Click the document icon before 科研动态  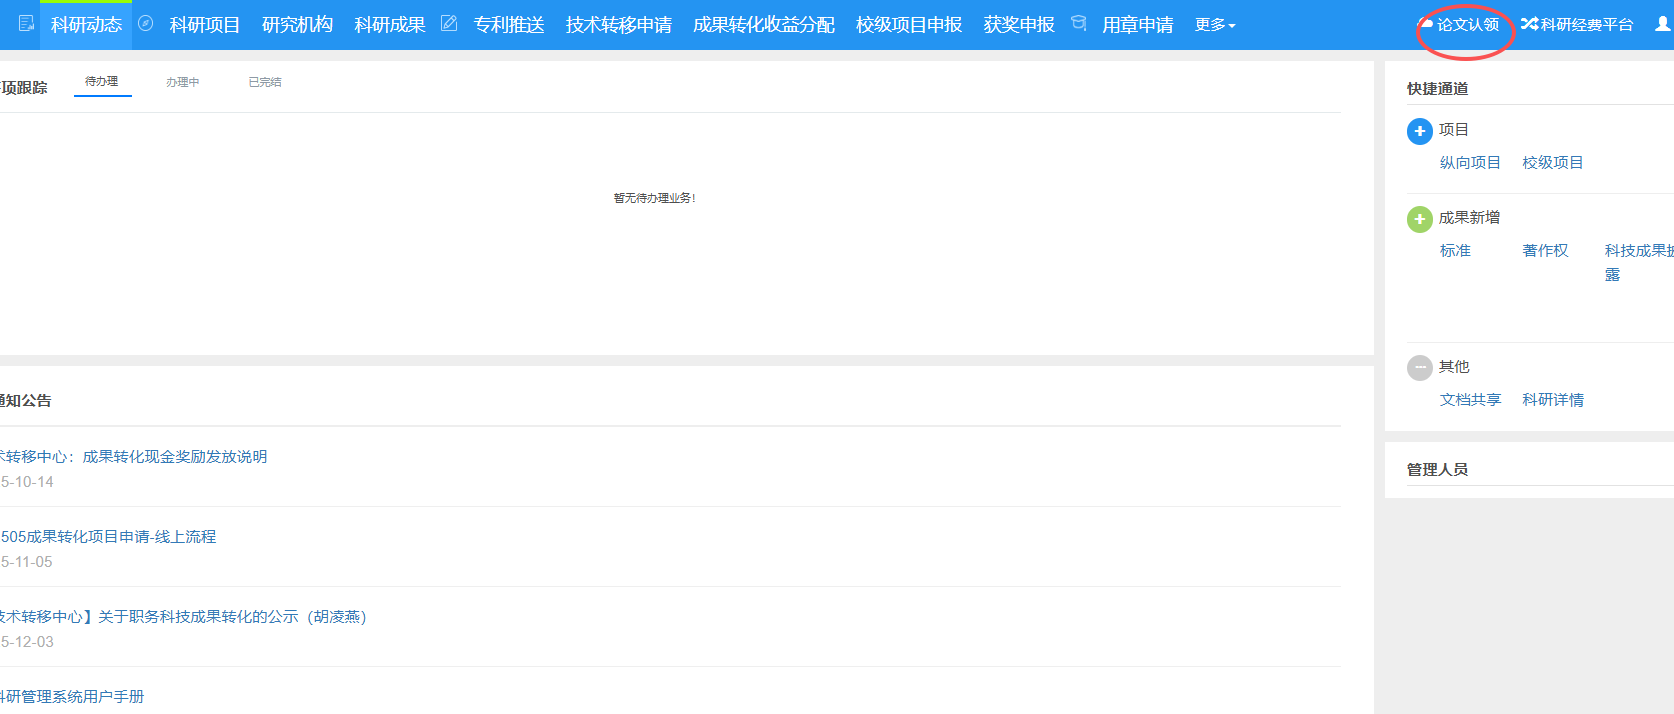tap(27, 24)
